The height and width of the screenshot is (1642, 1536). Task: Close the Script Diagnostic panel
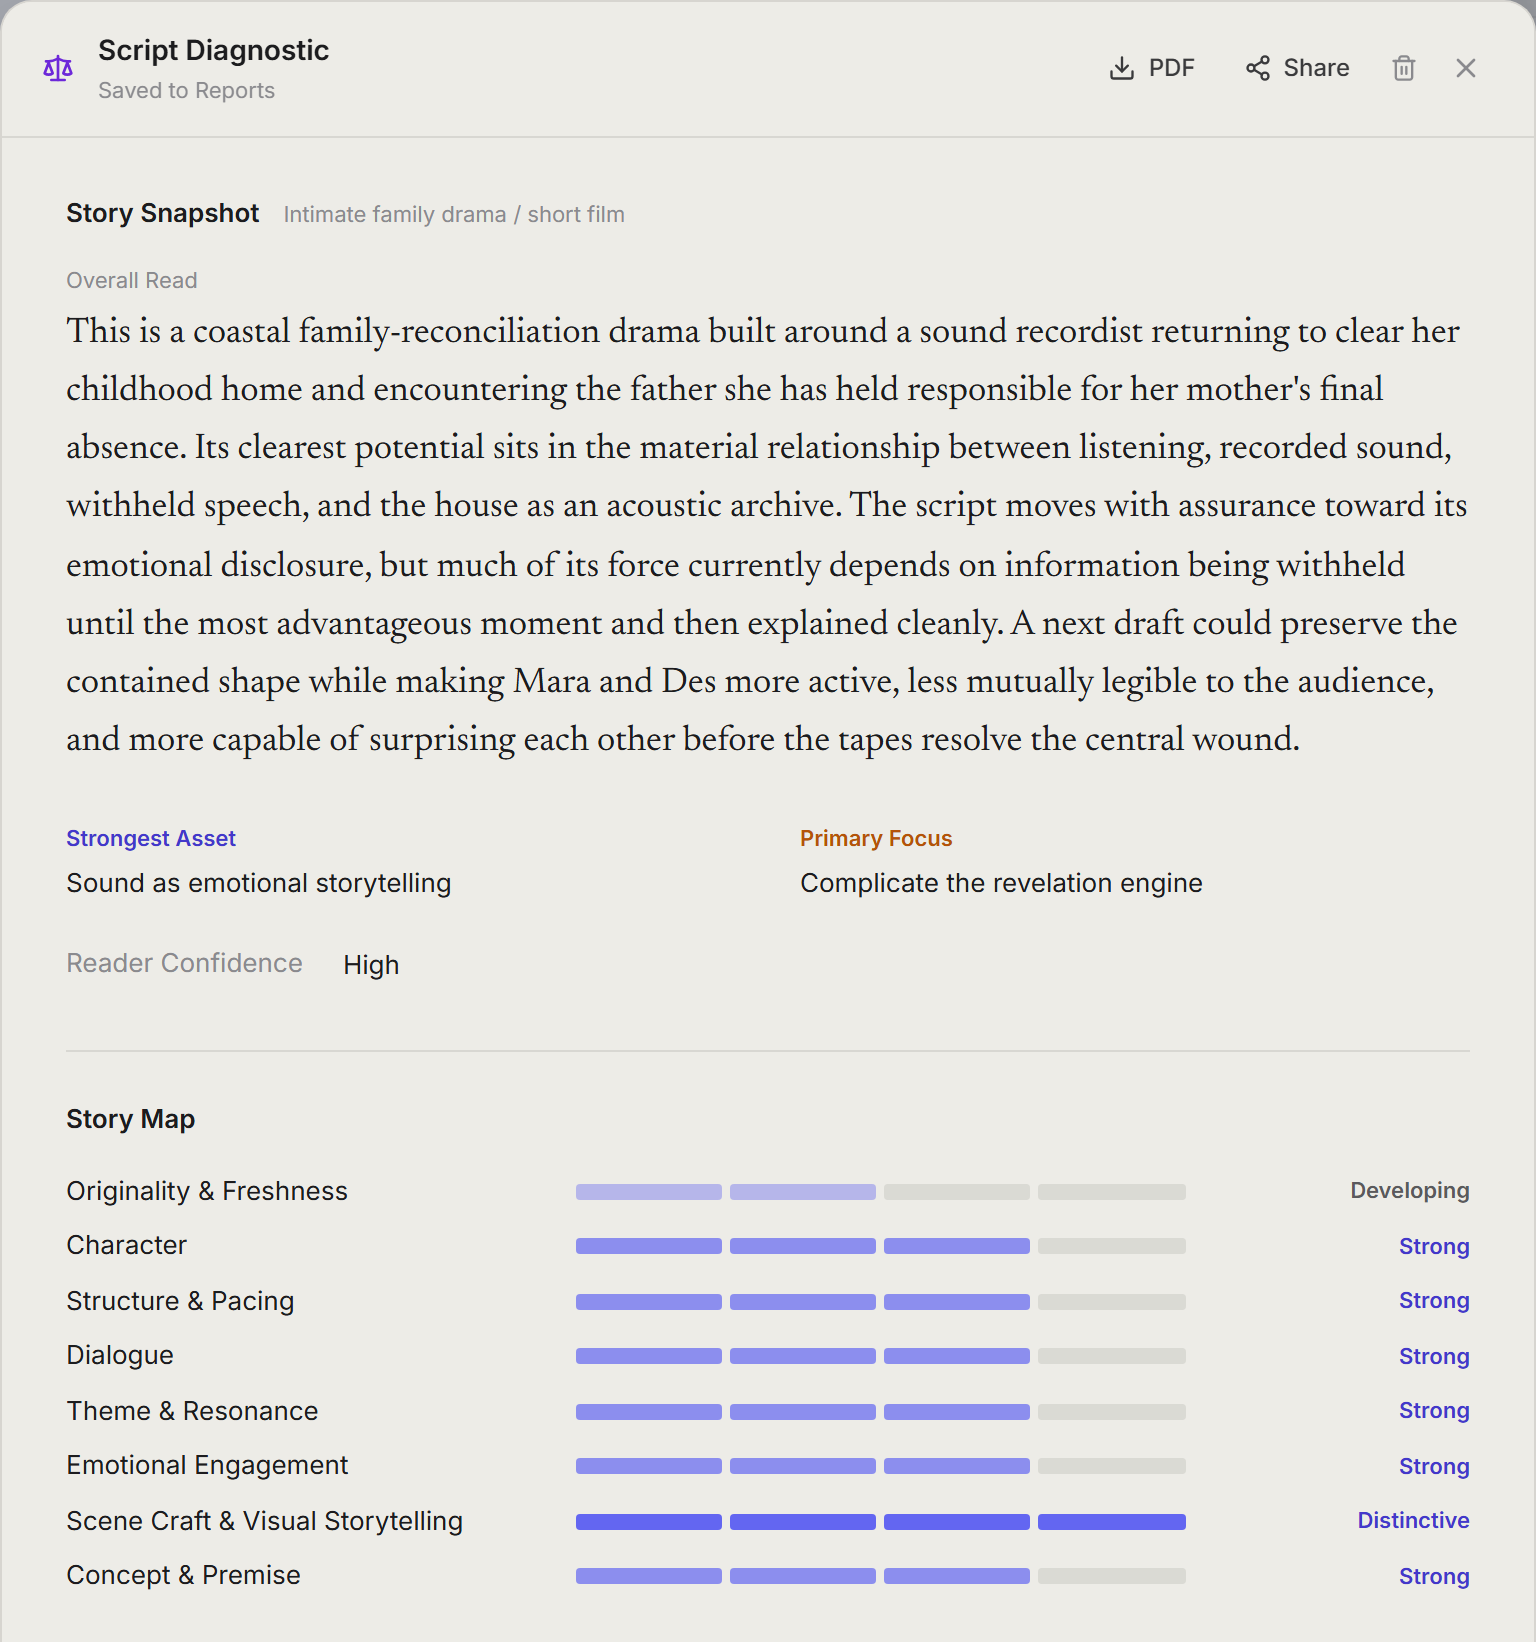coord(1466,68)
